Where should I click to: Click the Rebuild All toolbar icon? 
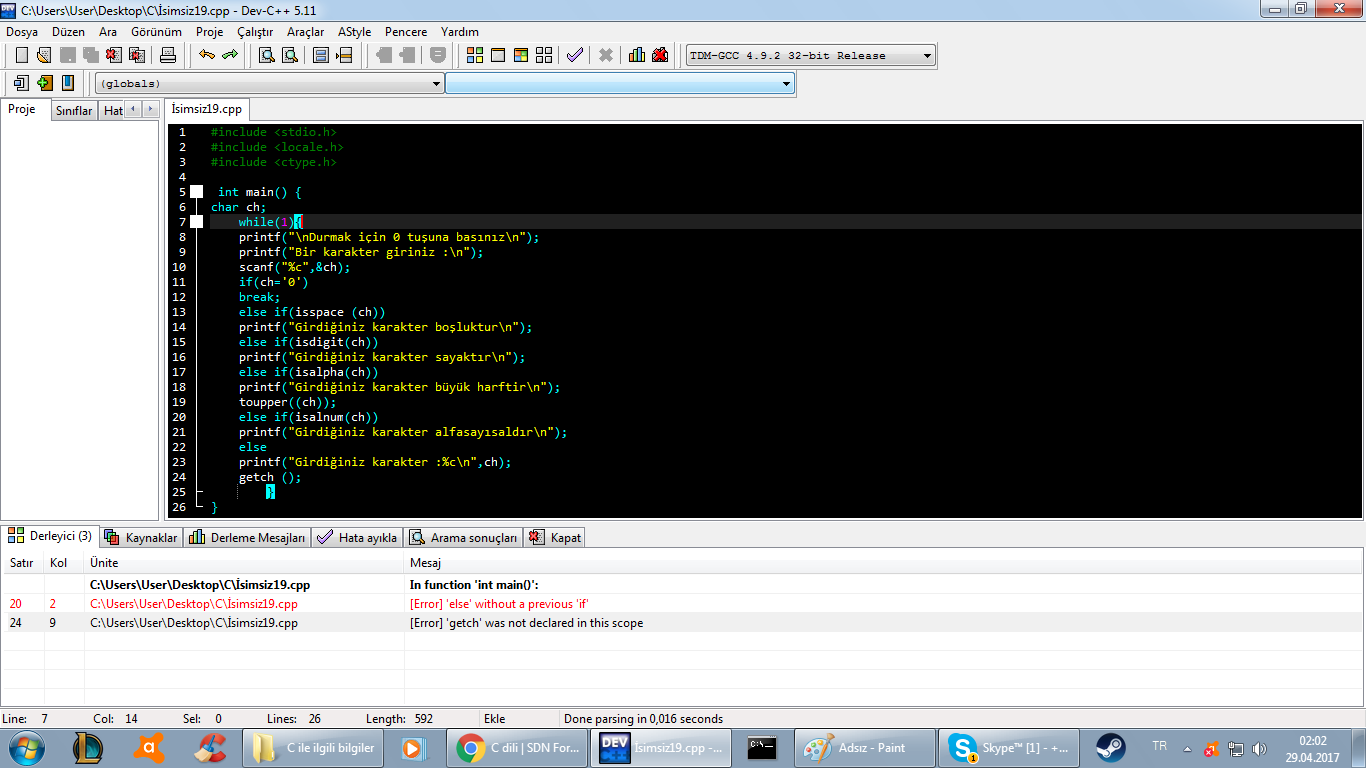click(x=544, y=55)
